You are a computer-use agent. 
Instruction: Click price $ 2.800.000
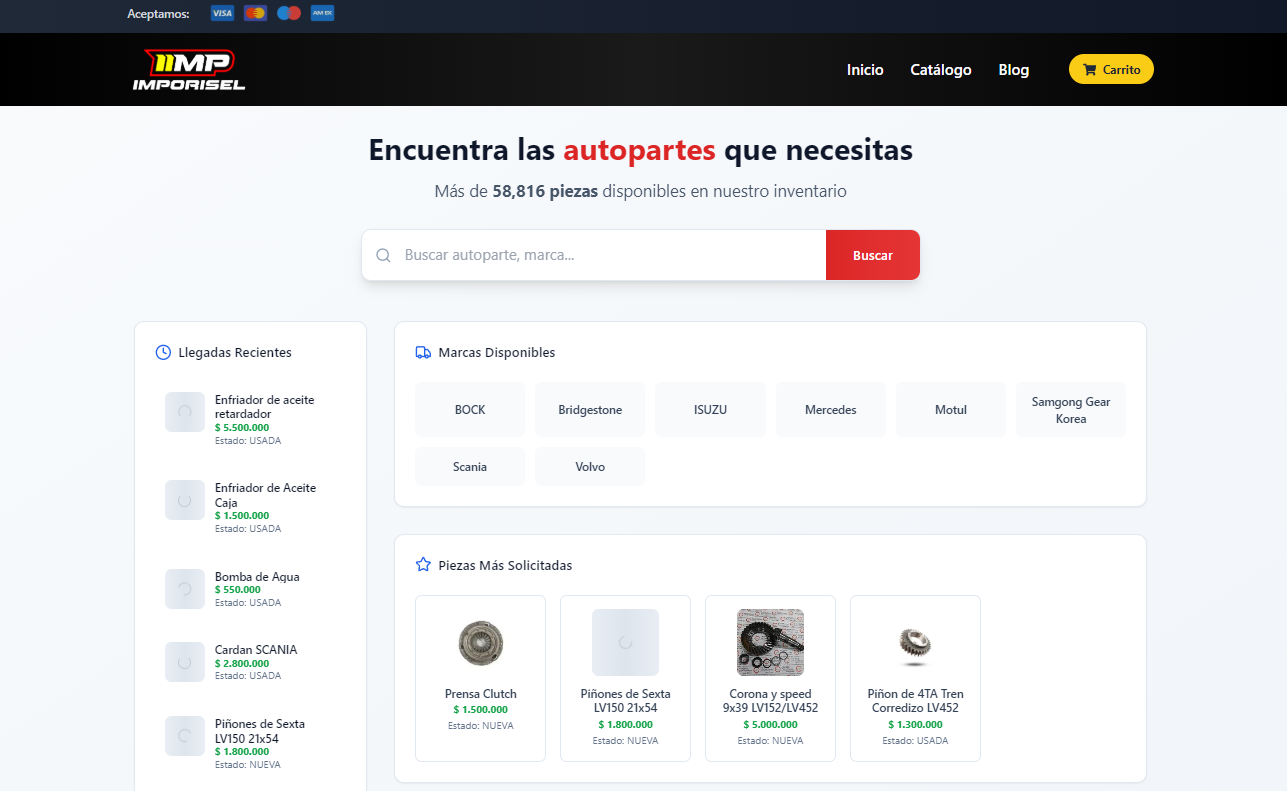pyautogui.click(x=242, y=663)
